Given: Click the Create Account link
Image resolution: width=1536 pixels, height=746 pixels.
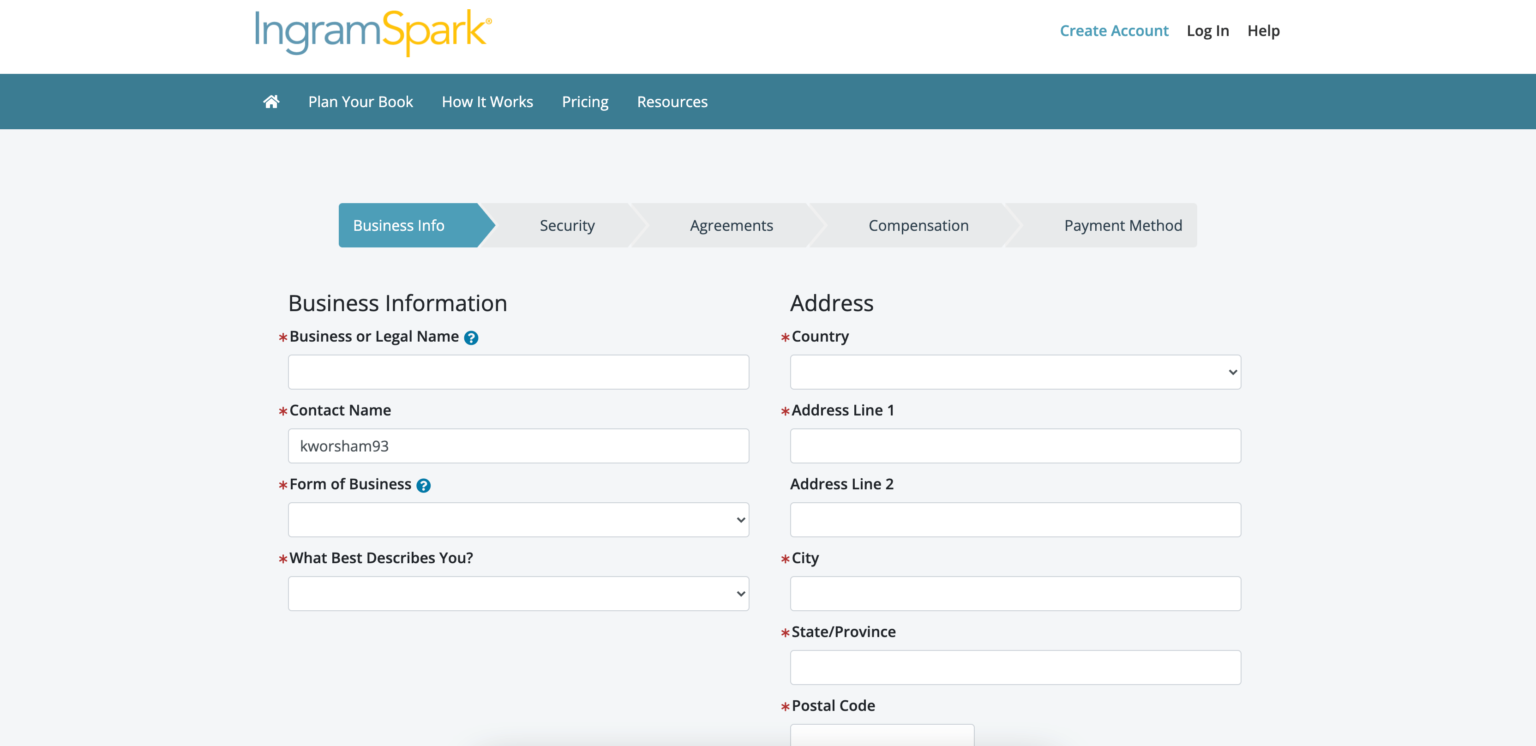Looking at the screenshot, I should coord(1114,30).
